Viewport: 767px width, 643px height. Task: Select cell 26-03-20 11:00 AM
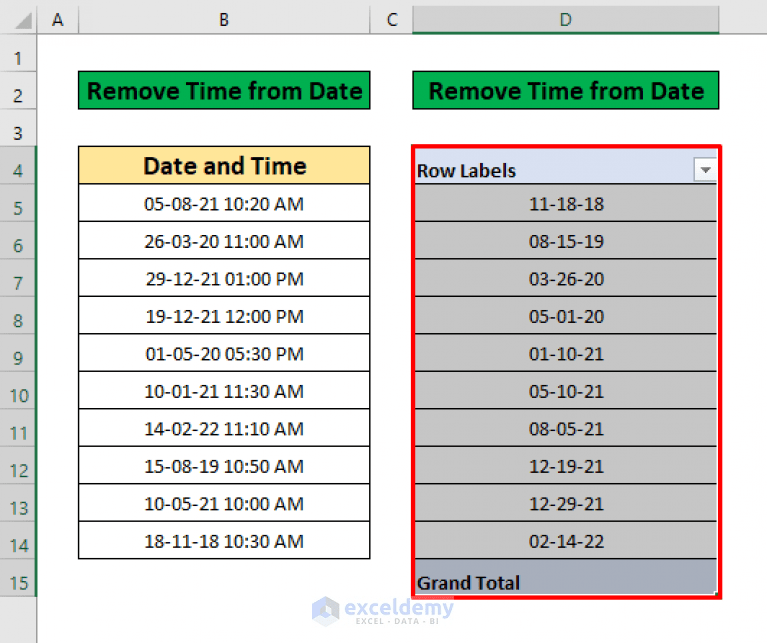coord(224,241)
